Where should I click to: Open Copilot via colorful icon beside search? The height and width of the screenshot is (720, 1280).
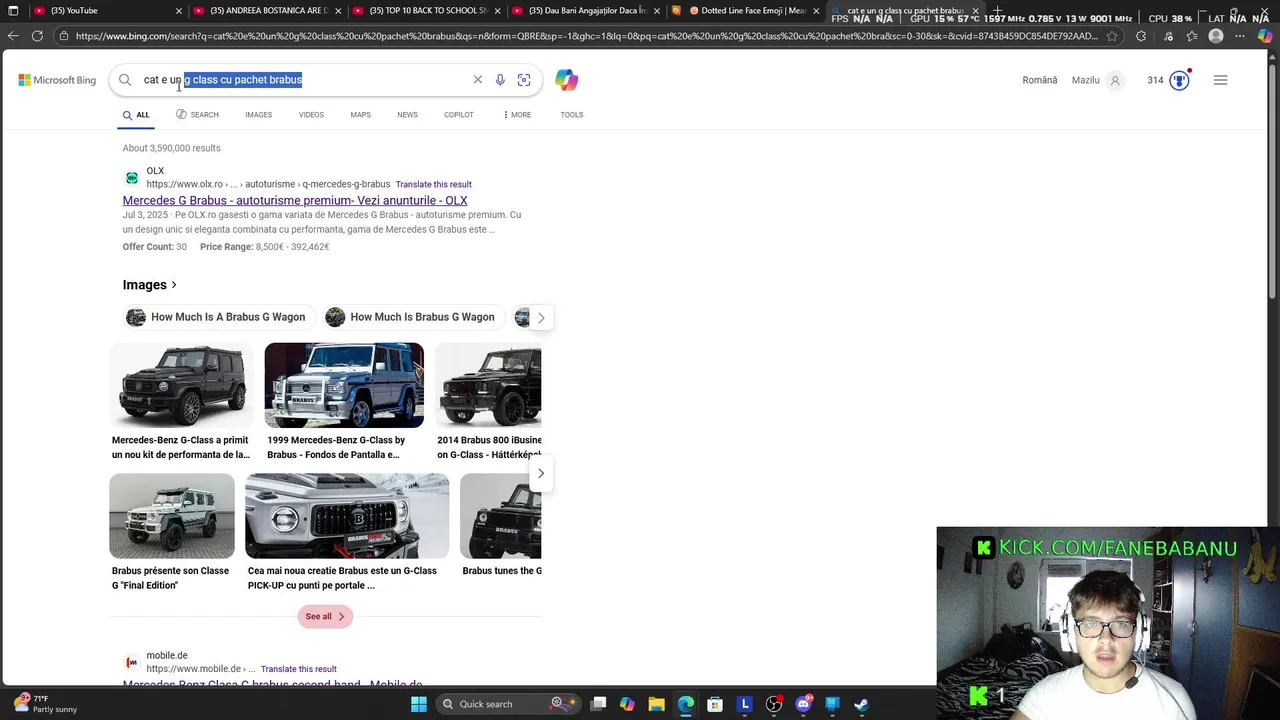(567, 80)
